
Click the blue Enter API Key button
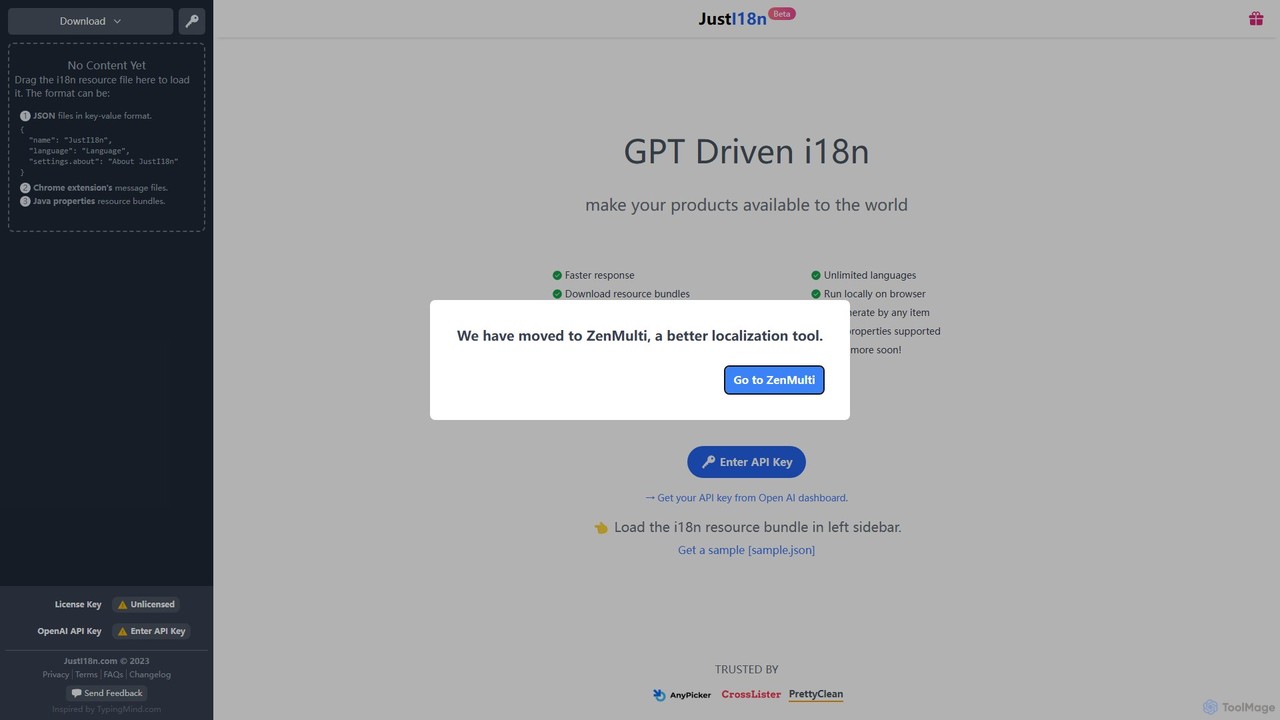(746, 462)
